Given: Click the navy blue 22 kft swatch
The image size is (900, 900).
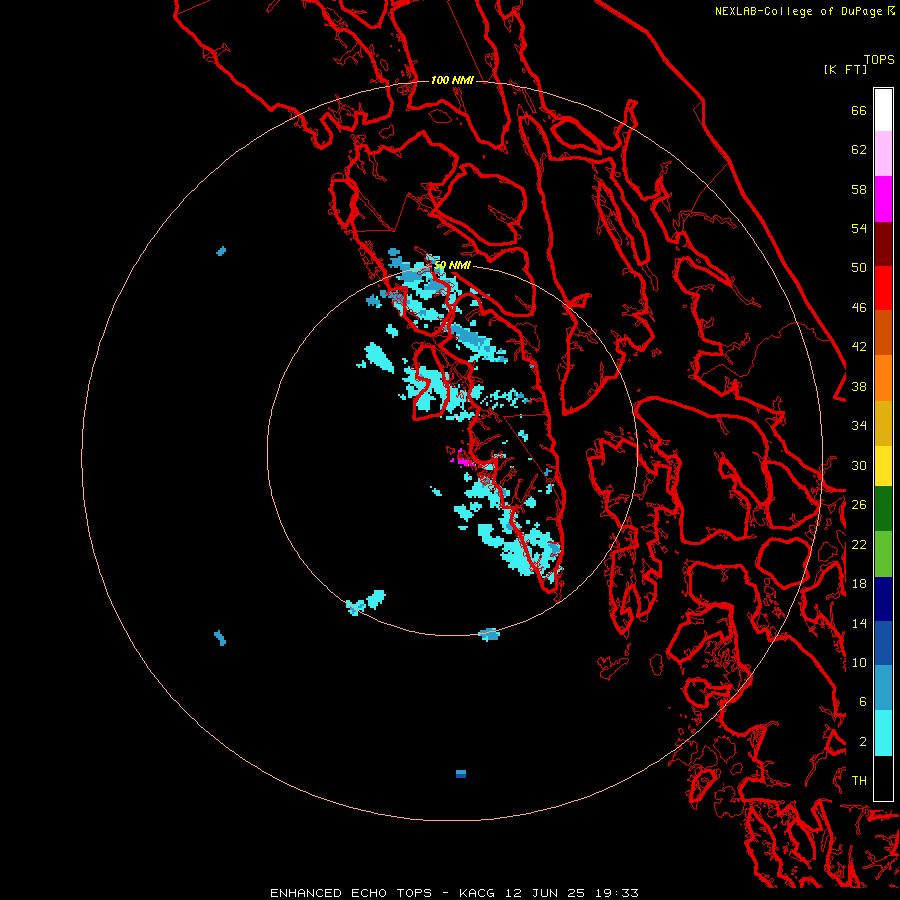Looking at the screenshot, I should coord(883,599).
